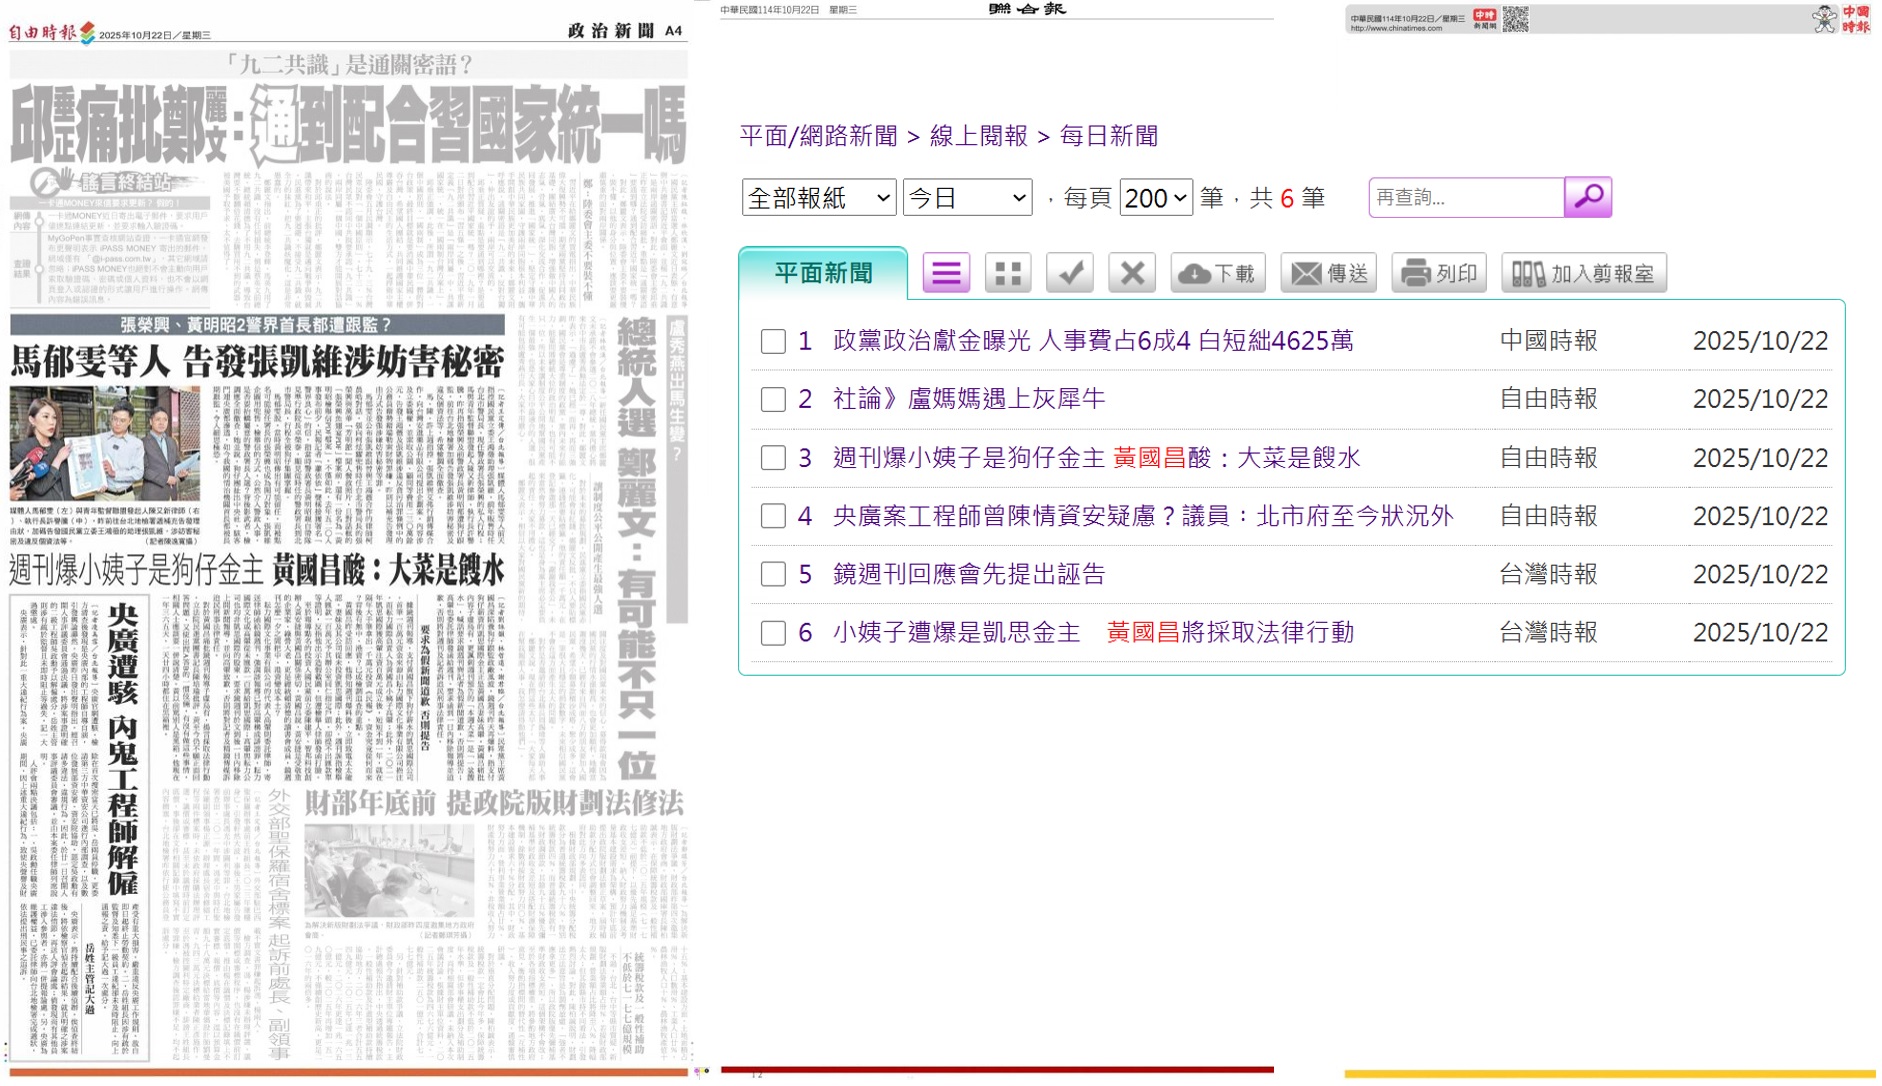Tick checkbox for row 3 週刊爆小姨子

click(773, 458)
